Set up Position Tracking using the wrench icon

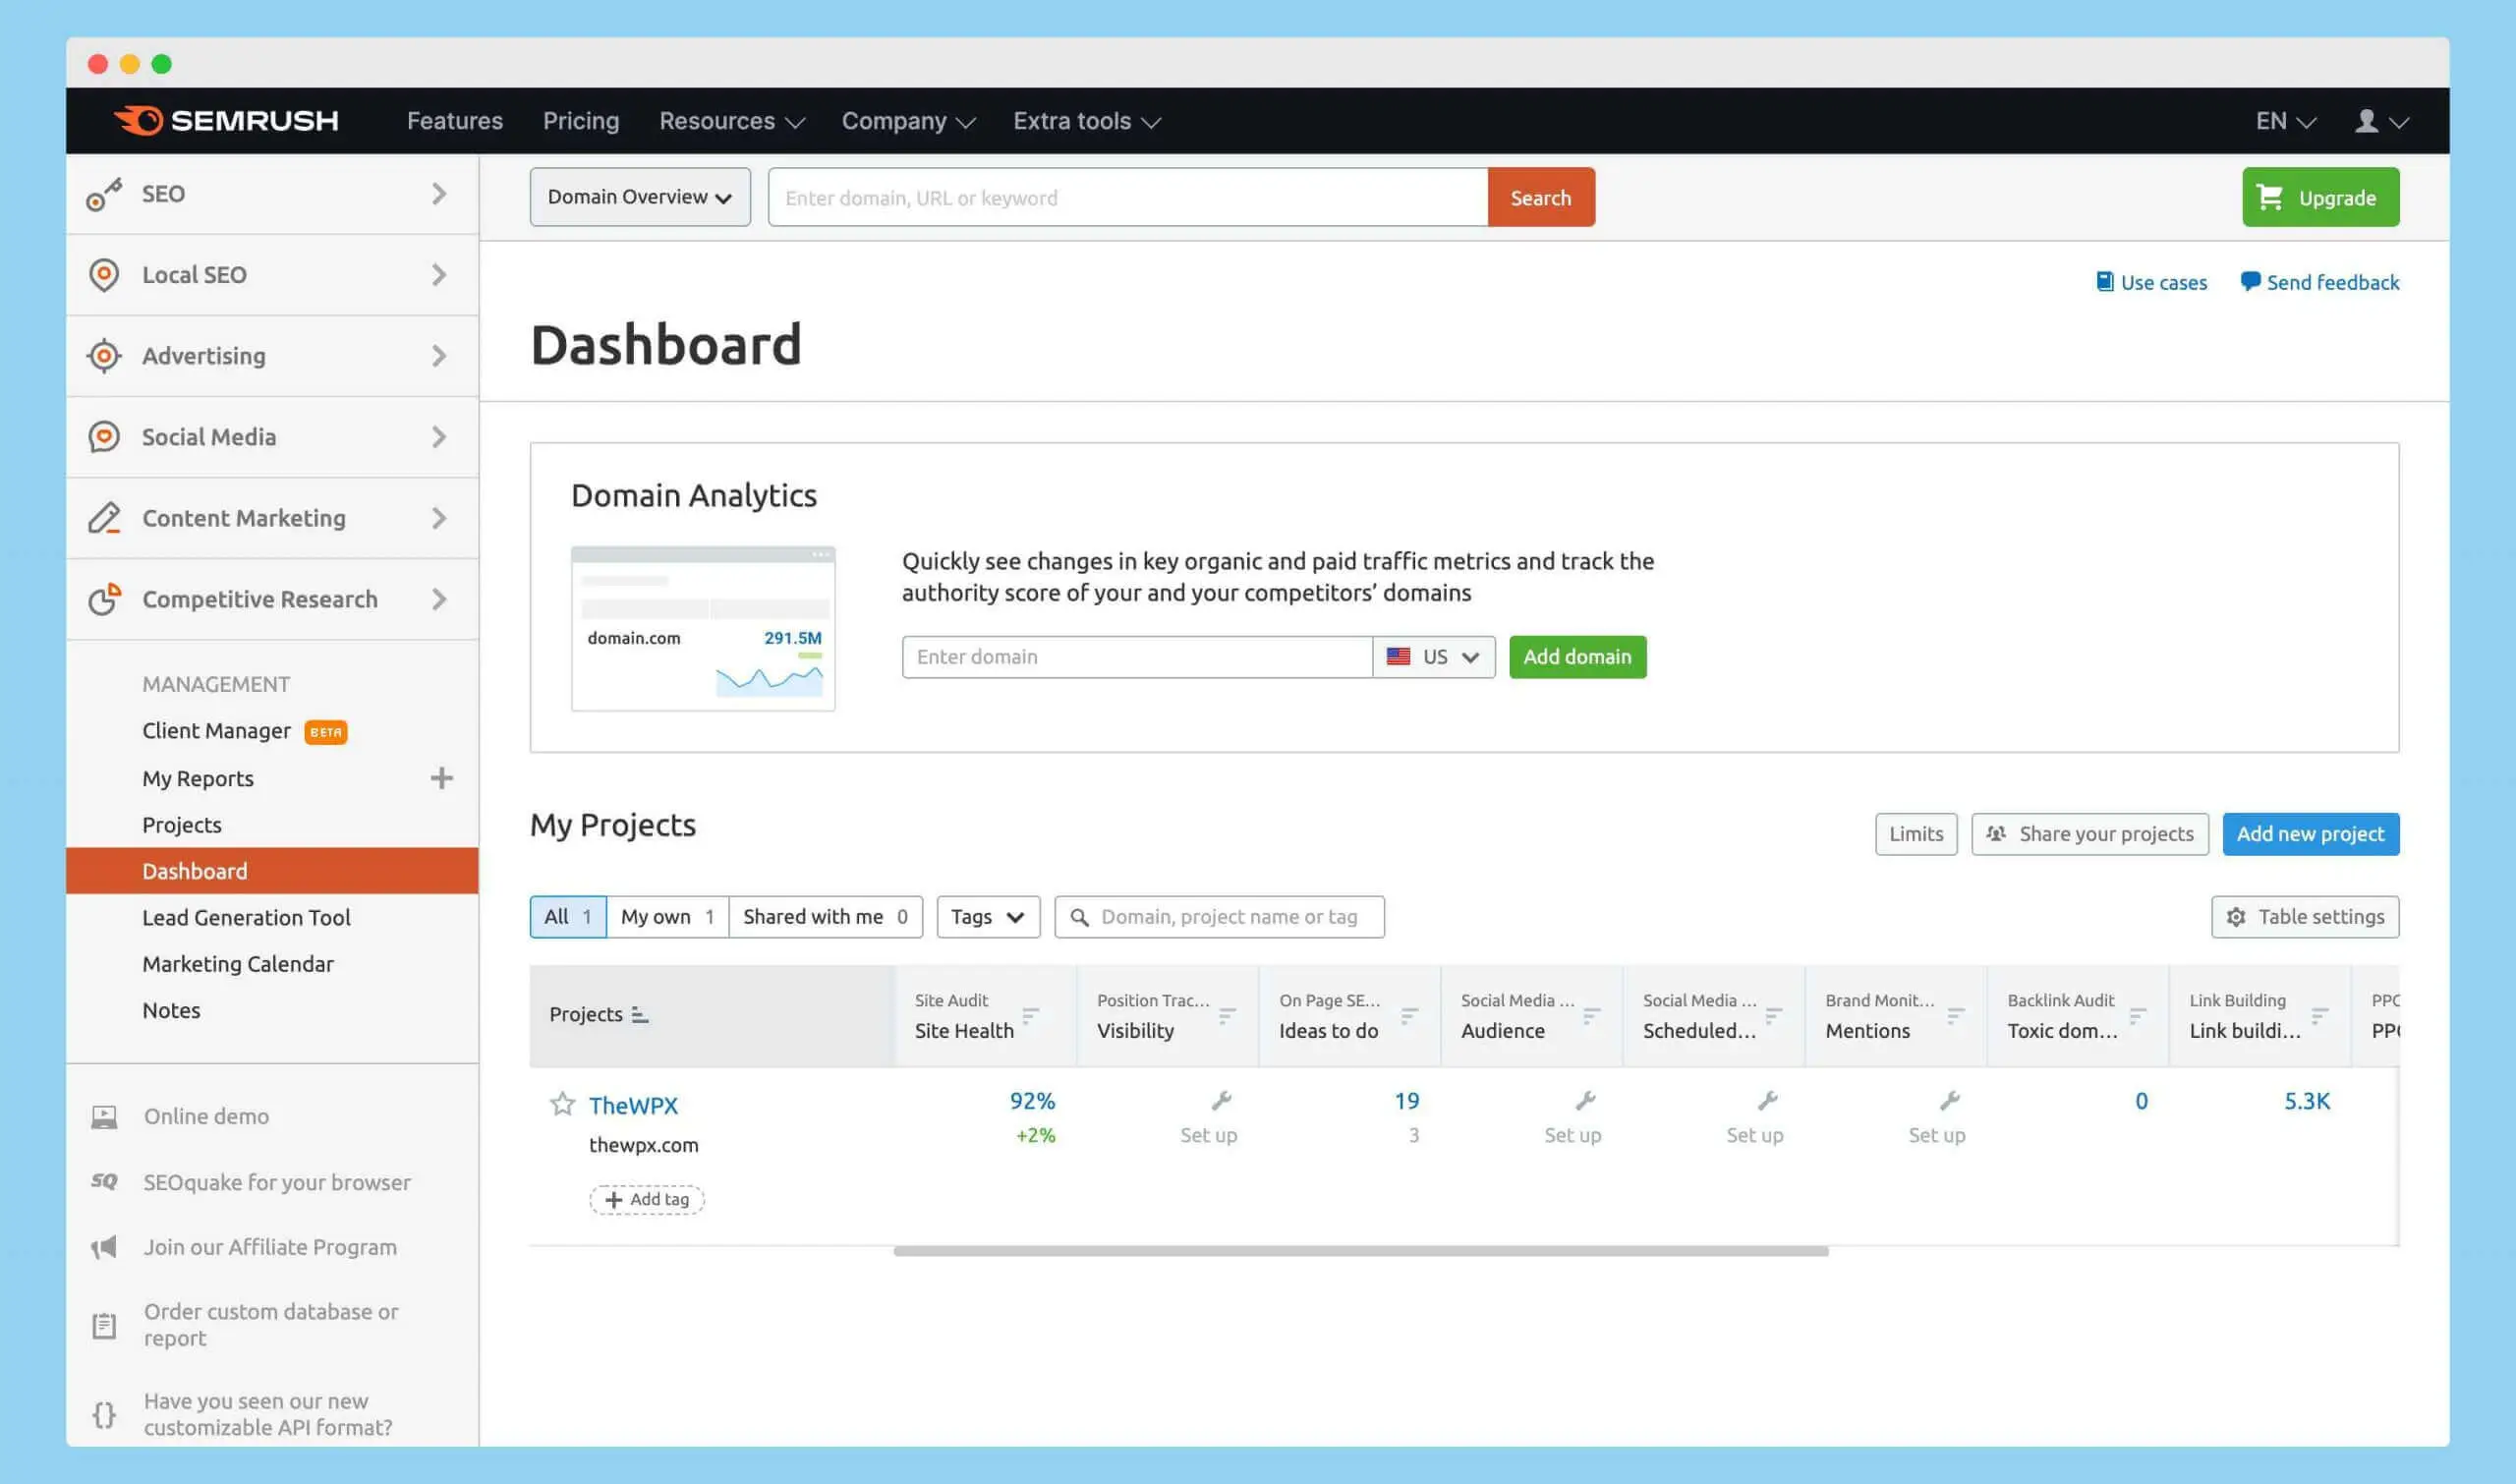(1222, 1103)
